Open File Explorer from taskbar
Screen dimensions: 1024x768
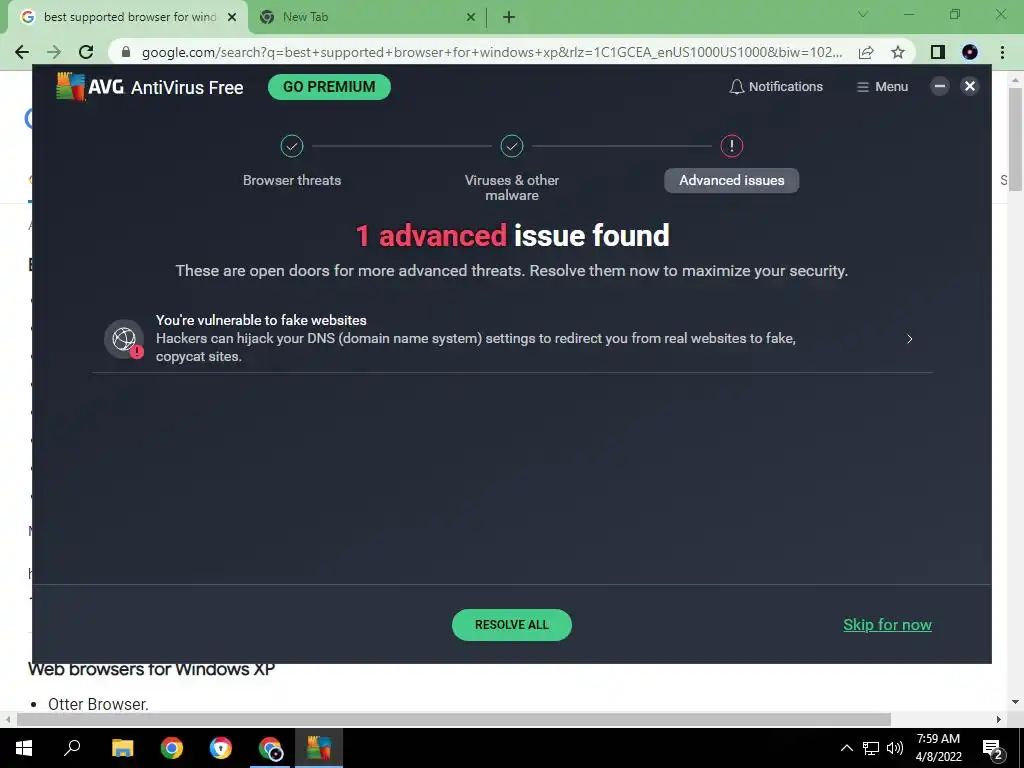[122, 748]
